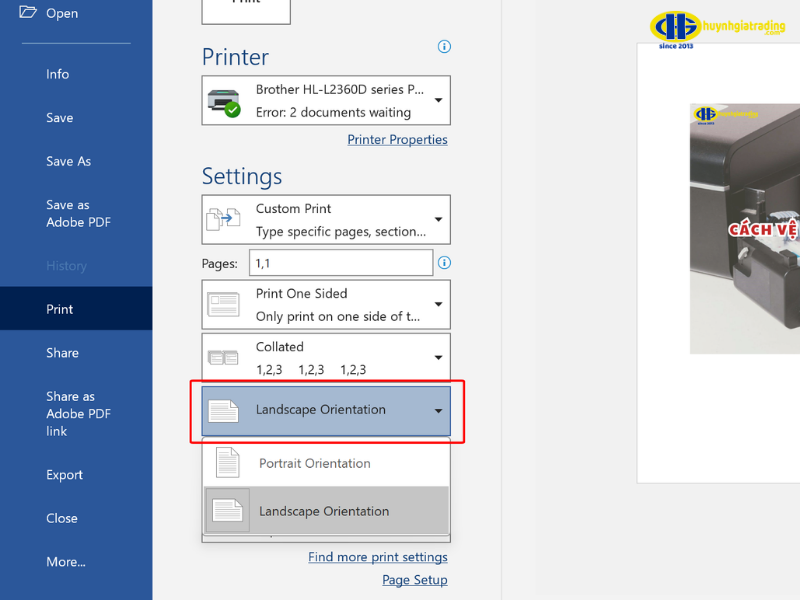Click the info icon beside Printer heading
This screenshot has height=600, width=800.
tap(445, 47)
